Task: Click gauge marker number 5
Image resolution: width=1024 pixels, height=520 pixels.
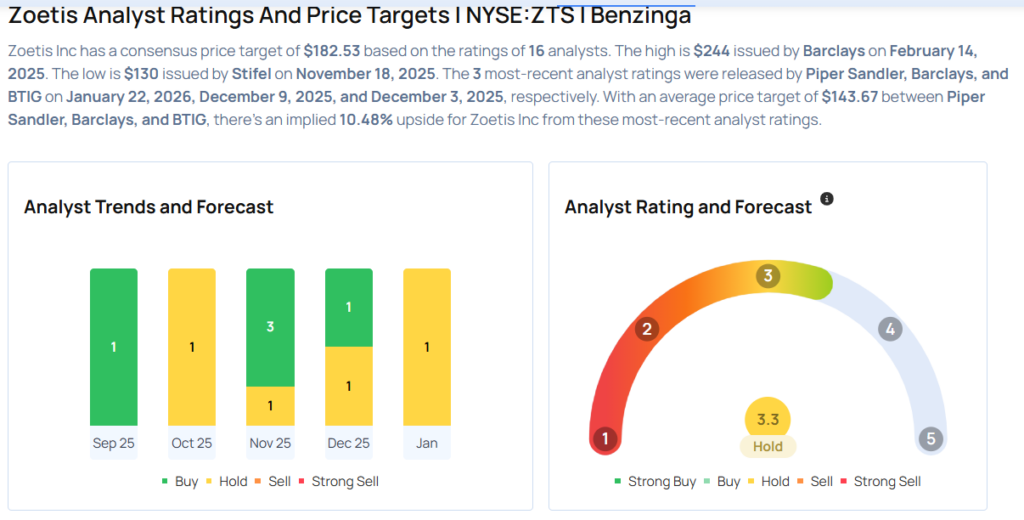Action: click(x=931, y=438)
